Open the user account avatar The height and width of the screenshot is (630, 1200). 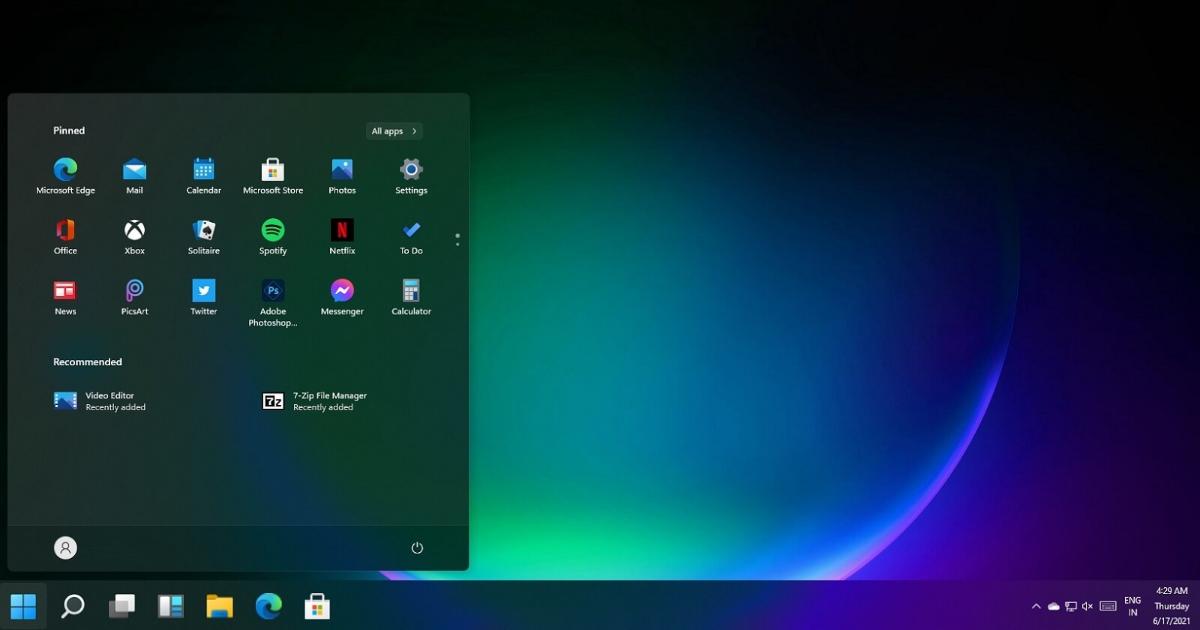pyautogui.click(x=65, y=548)
